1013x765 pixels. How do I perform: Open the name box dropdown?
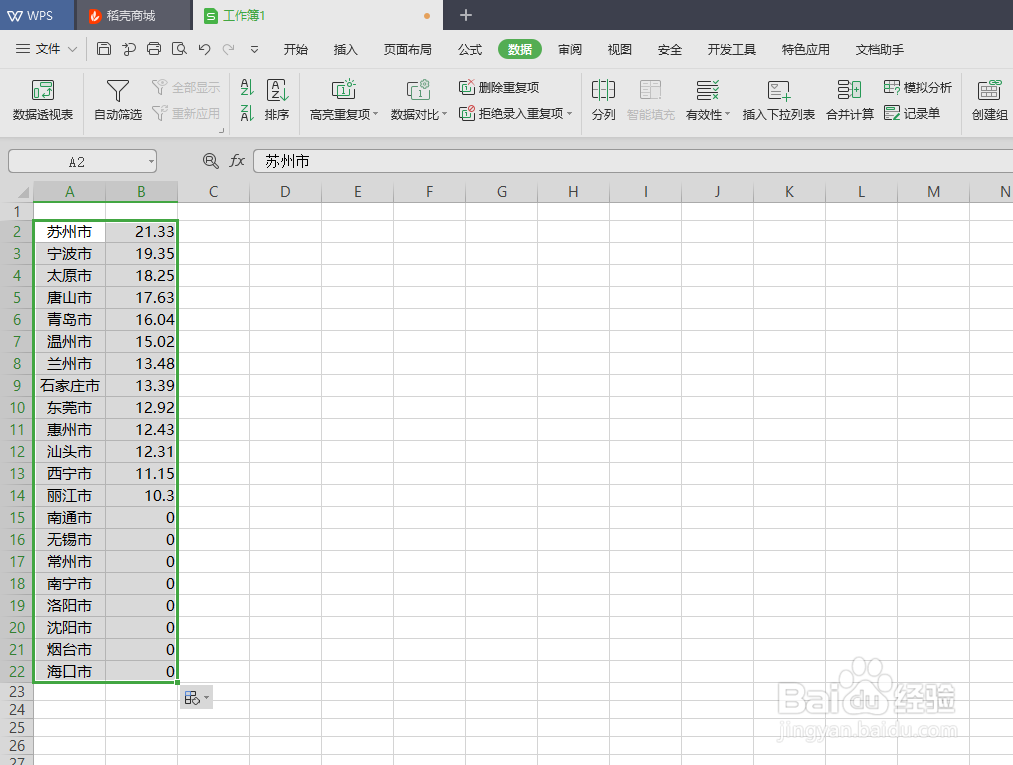pos(151,162)
